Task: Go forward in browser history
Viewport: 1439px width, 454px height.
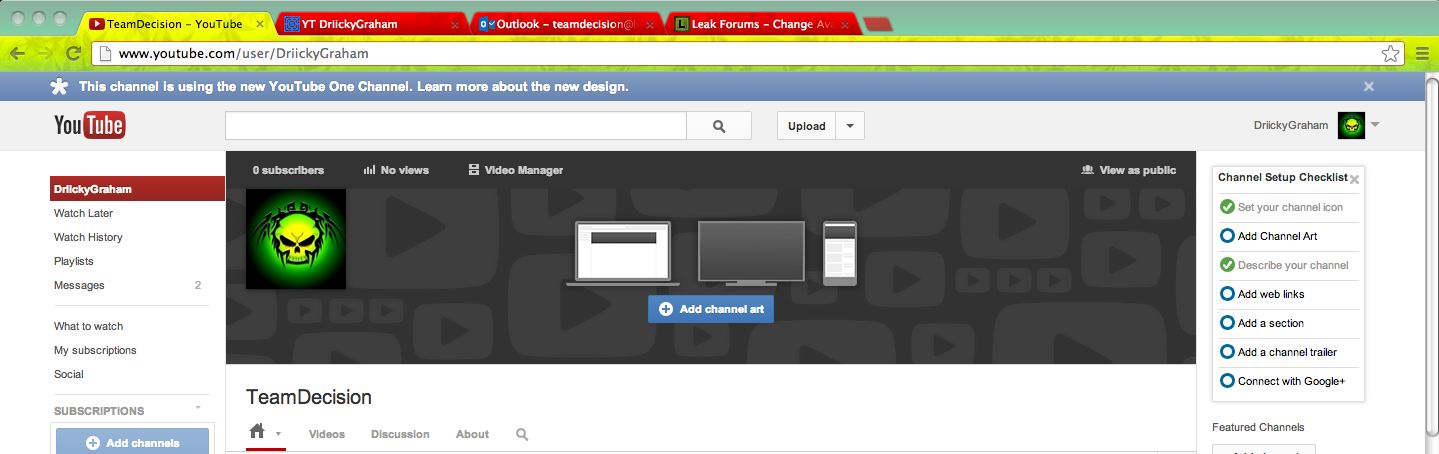Action: (45, 54)
